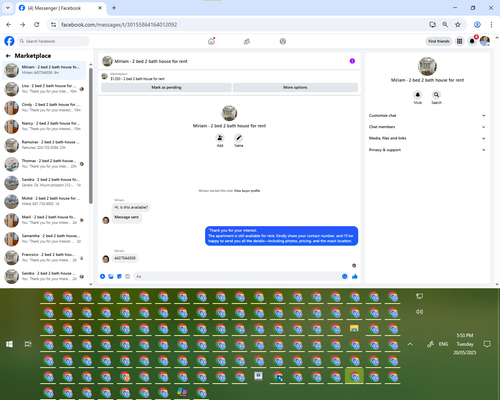Open a new Chrome tab

click(x=114, y=8)
